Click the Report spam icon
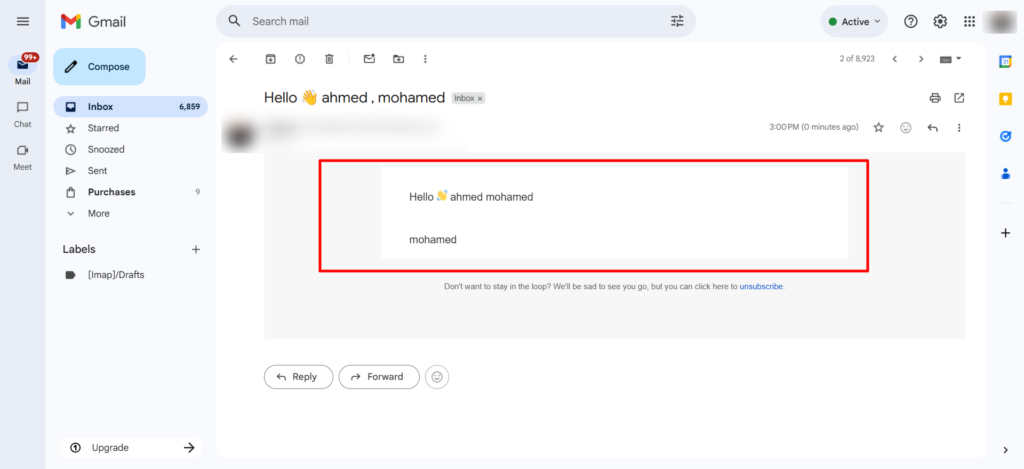 click(300, 59)
